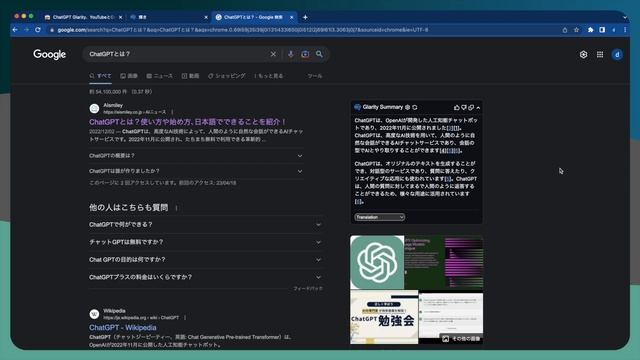Collapse the Glarity Summary panel

pyautogui.click(x=478, y=108)
